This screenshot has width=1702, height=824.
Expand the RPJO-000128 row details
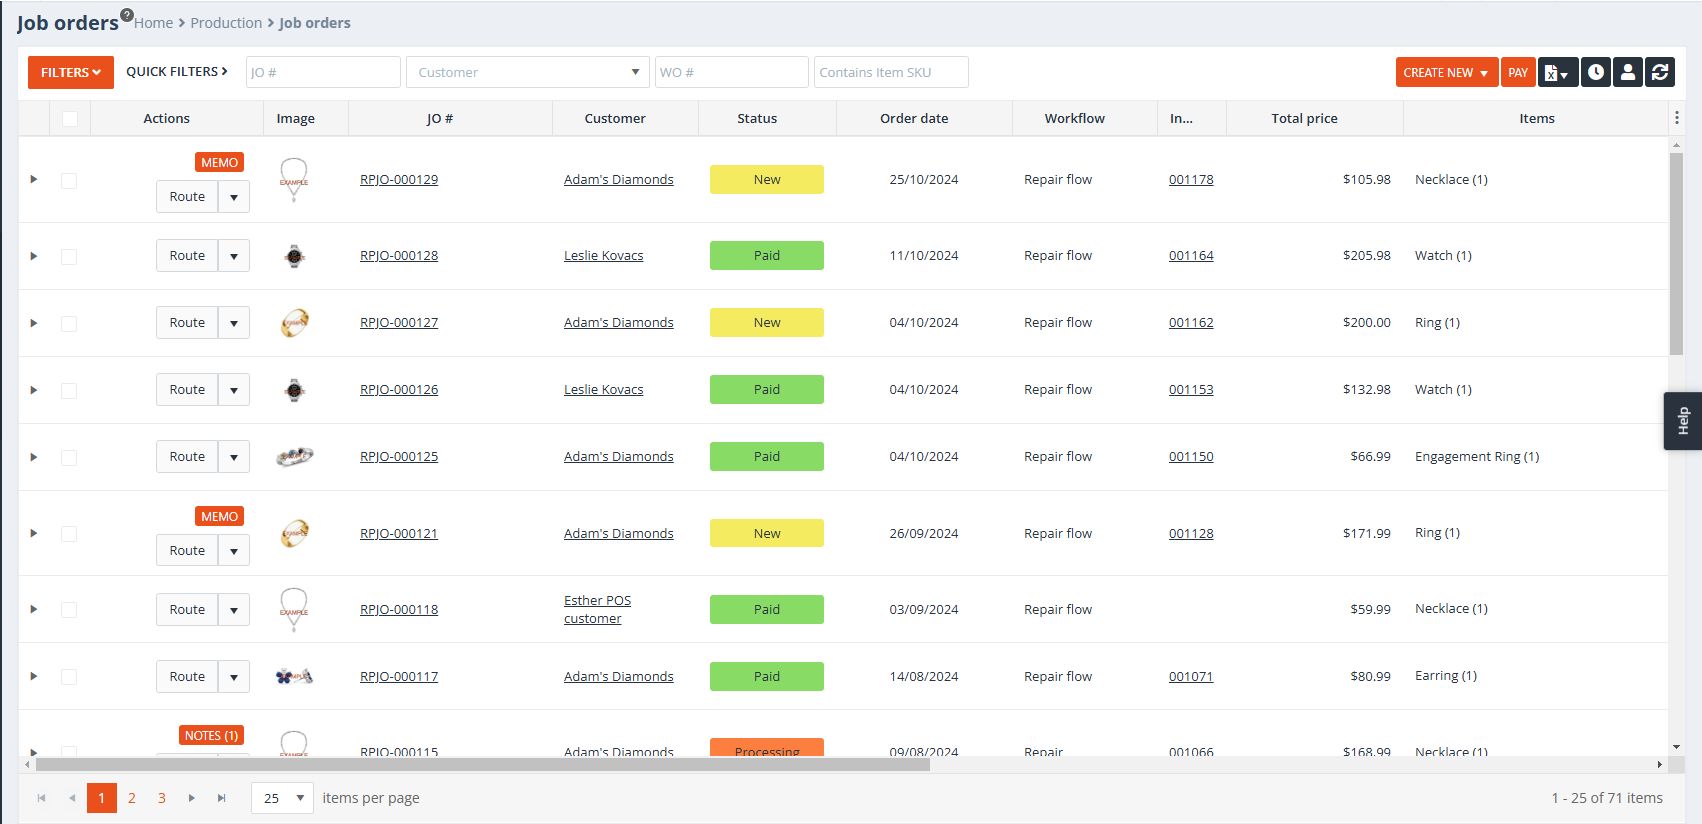click(34, 256)
